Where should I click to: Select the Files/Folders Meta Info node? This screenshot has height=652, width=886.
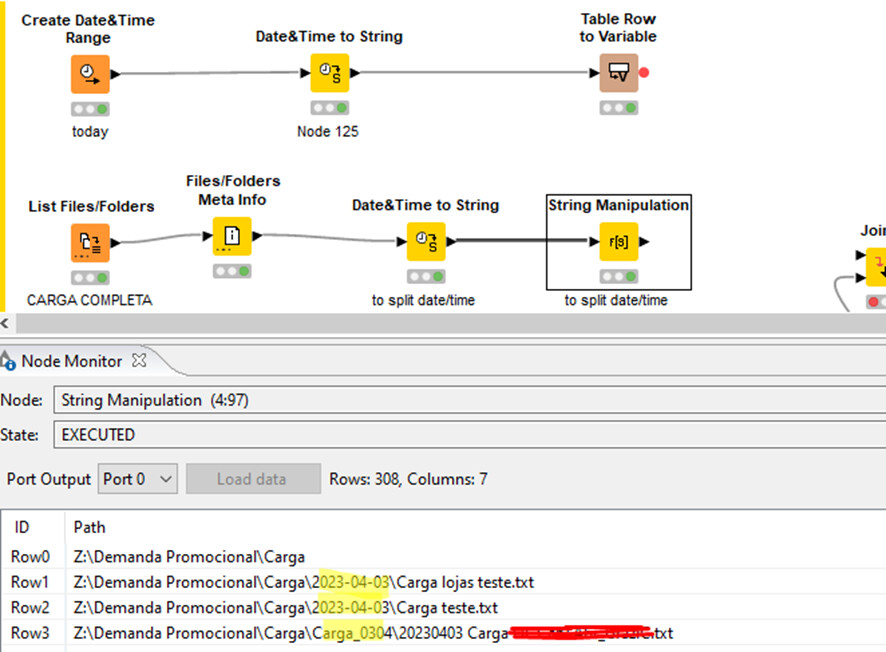point(232,236)
